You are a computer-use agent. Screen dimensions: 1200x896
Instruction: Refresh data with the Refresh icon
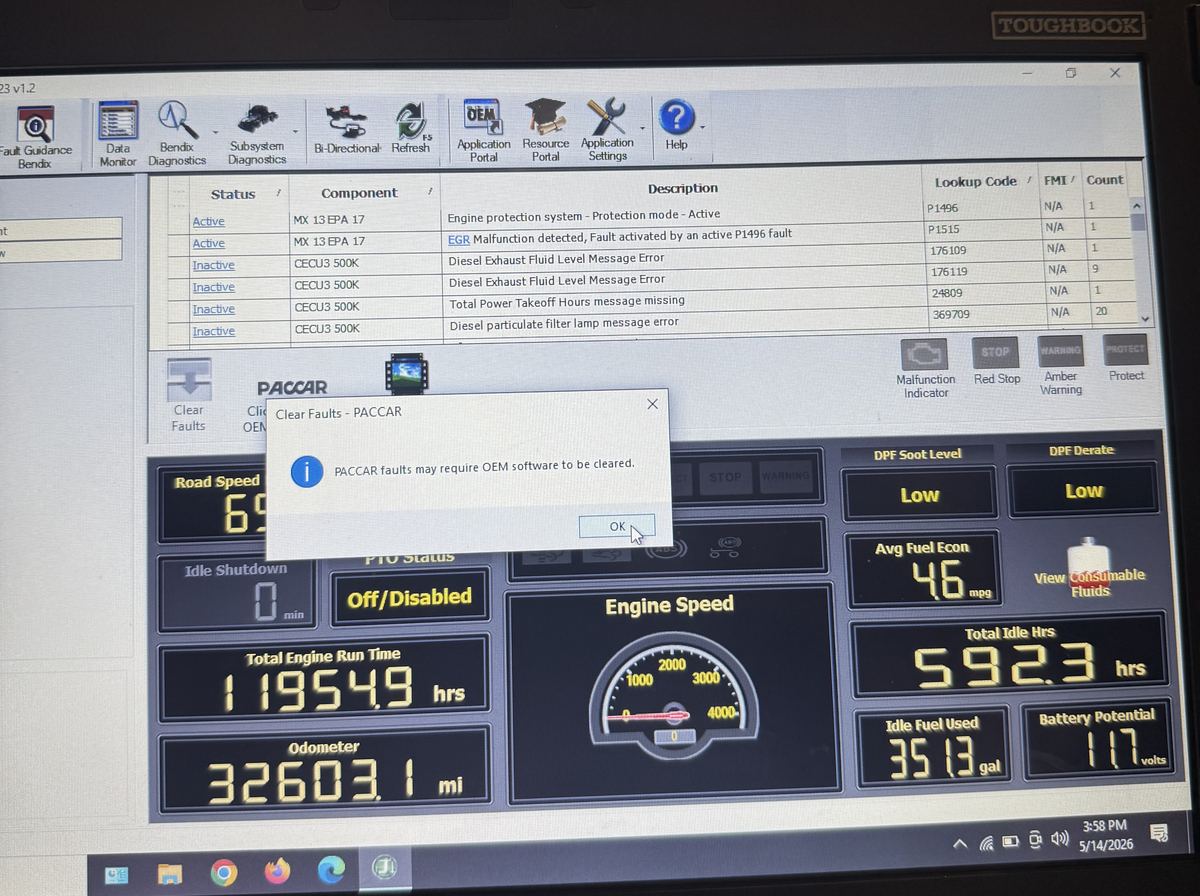(410, 129)
